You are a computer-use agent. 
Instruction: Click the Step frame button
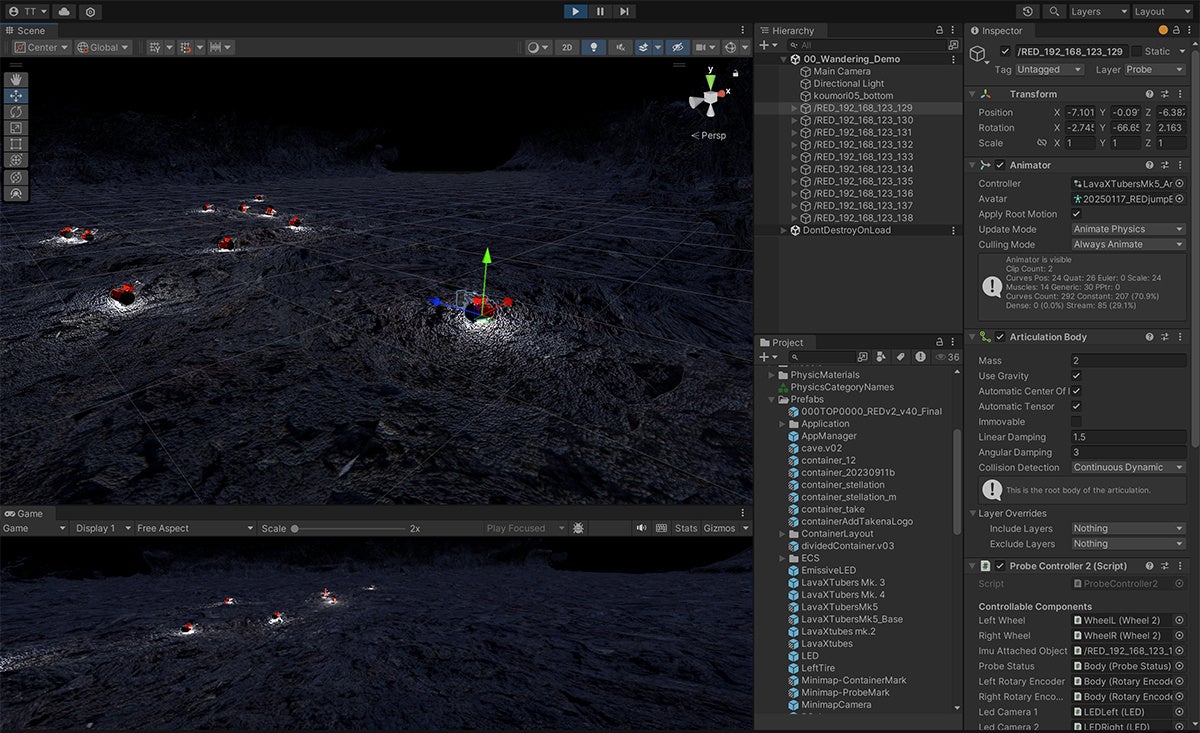[624, 11]
